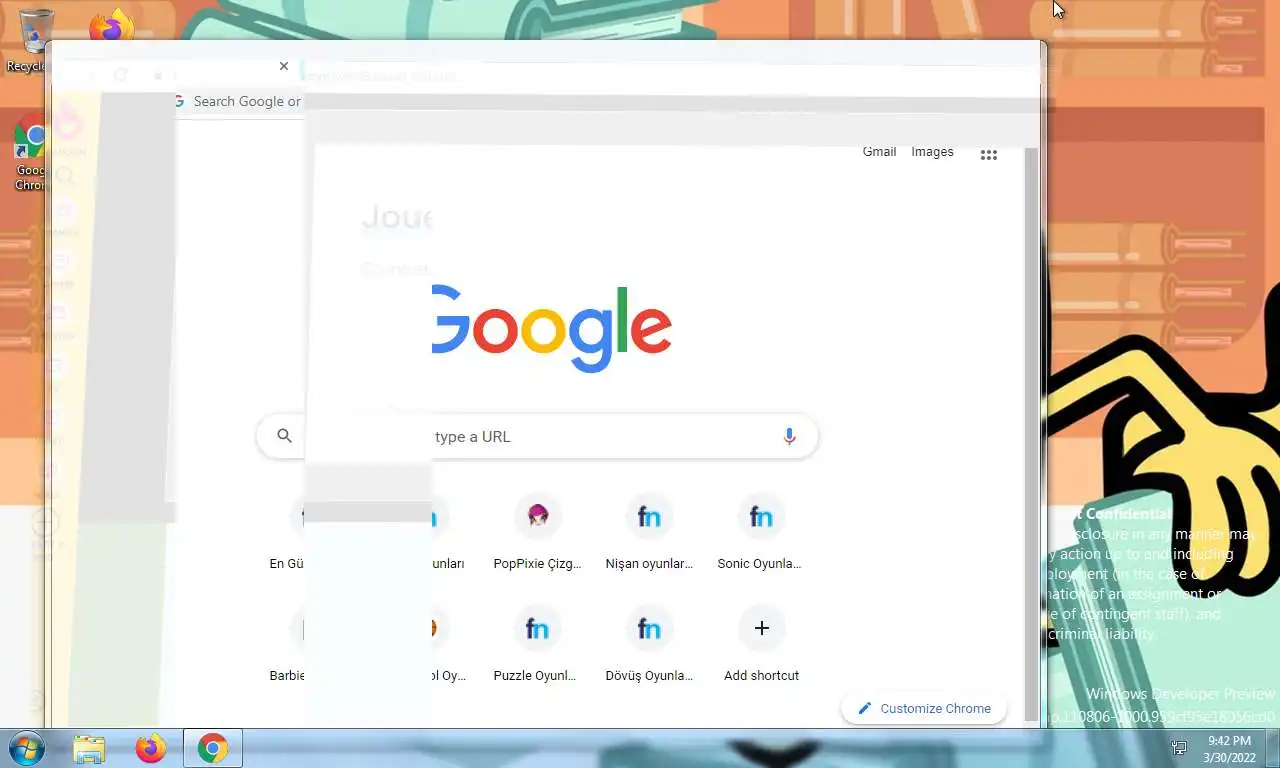This screenshot has width=1280, height=768.
Task: Select the Firefox icon on the desktop
Action: pos(111,28)
